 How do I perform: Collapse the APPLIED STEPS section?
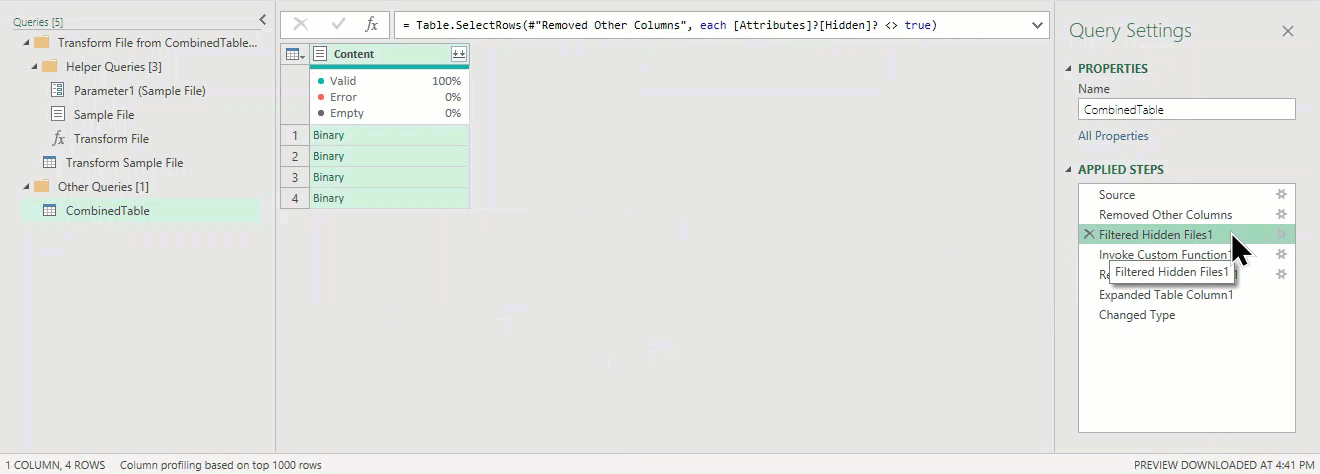(1068, 170)
